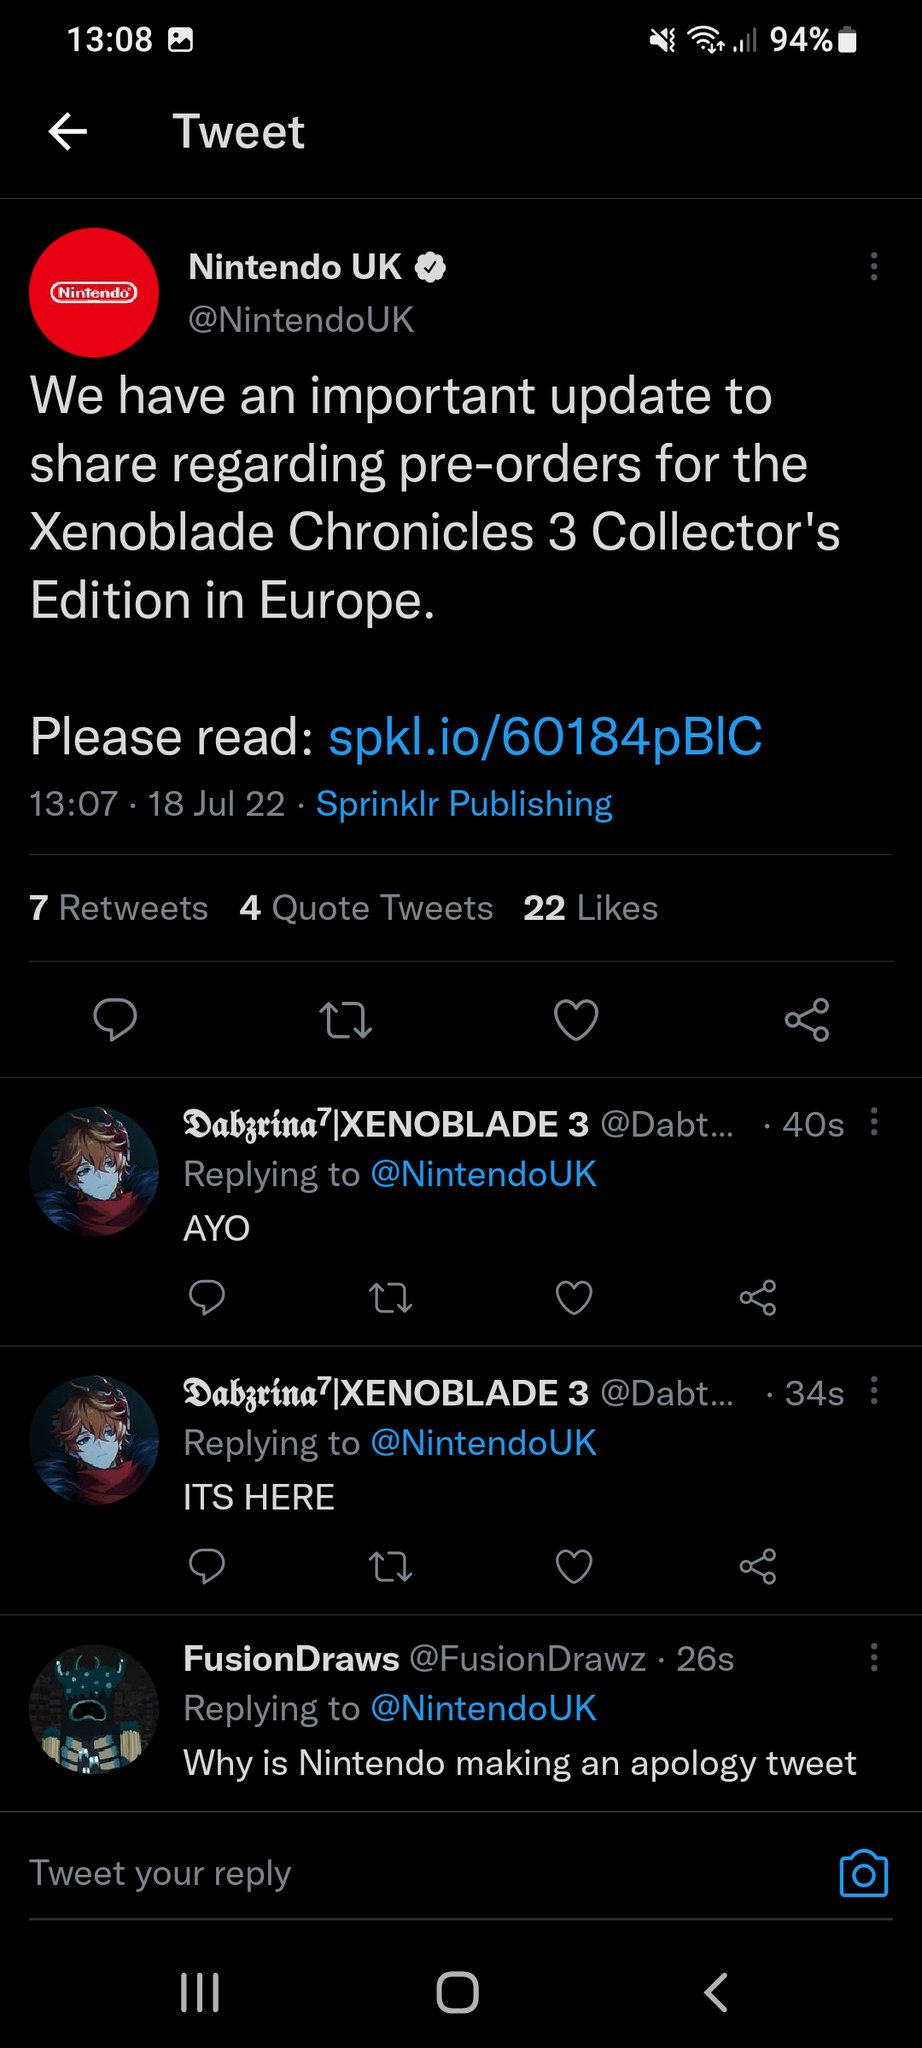
Task: Open more options on the "AYO" reply
Action: click(873, 1122)
